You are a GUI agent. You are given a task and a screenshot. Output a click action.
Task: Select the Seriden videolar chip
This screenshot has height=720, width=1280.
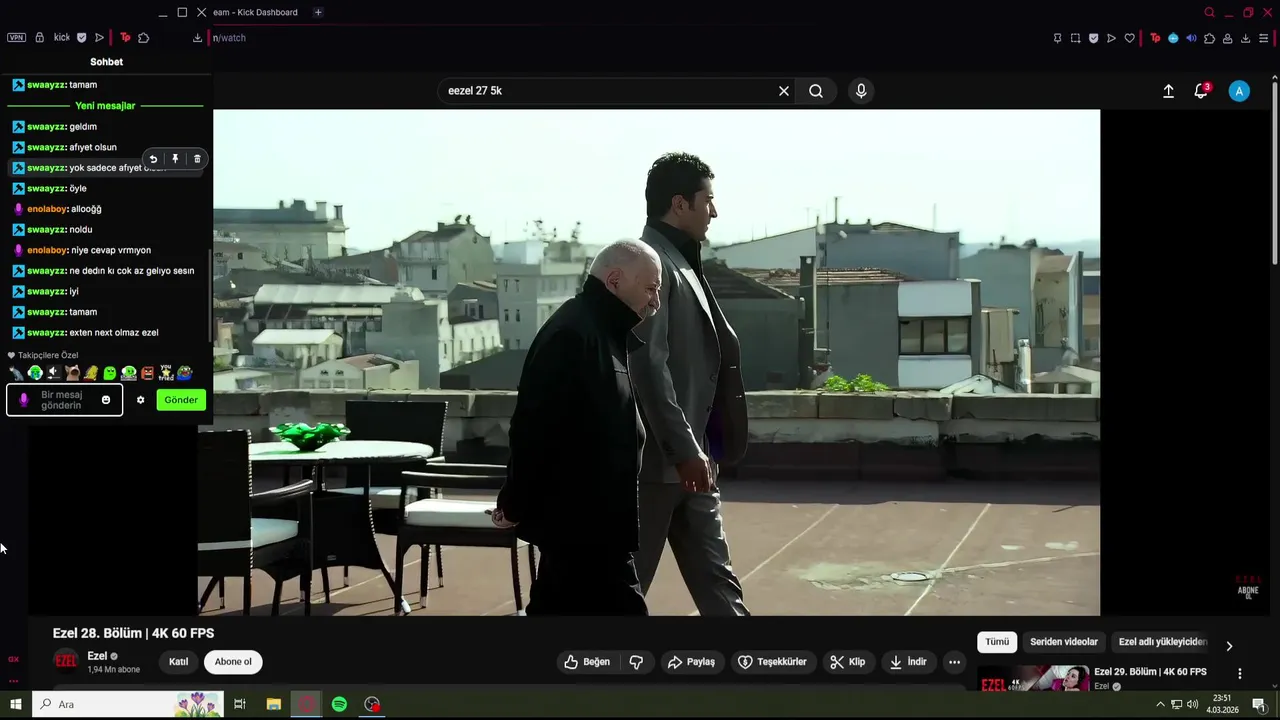[x=1064, y=642]
